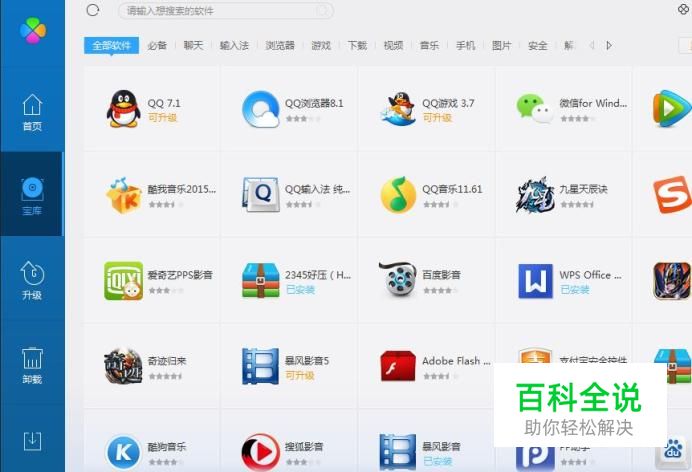Click the software search input field
Viewport: 692px width, 472px height.
coord(226,11)
